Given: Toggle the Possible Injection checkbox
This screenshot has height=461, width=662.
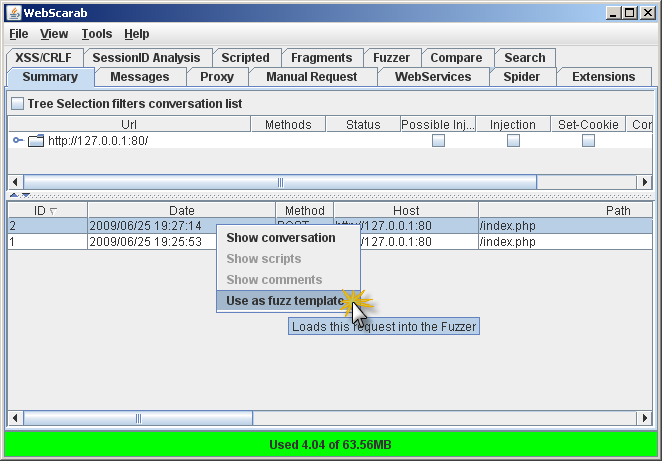Looking at the screenshot, I should (x=438, y=141).
